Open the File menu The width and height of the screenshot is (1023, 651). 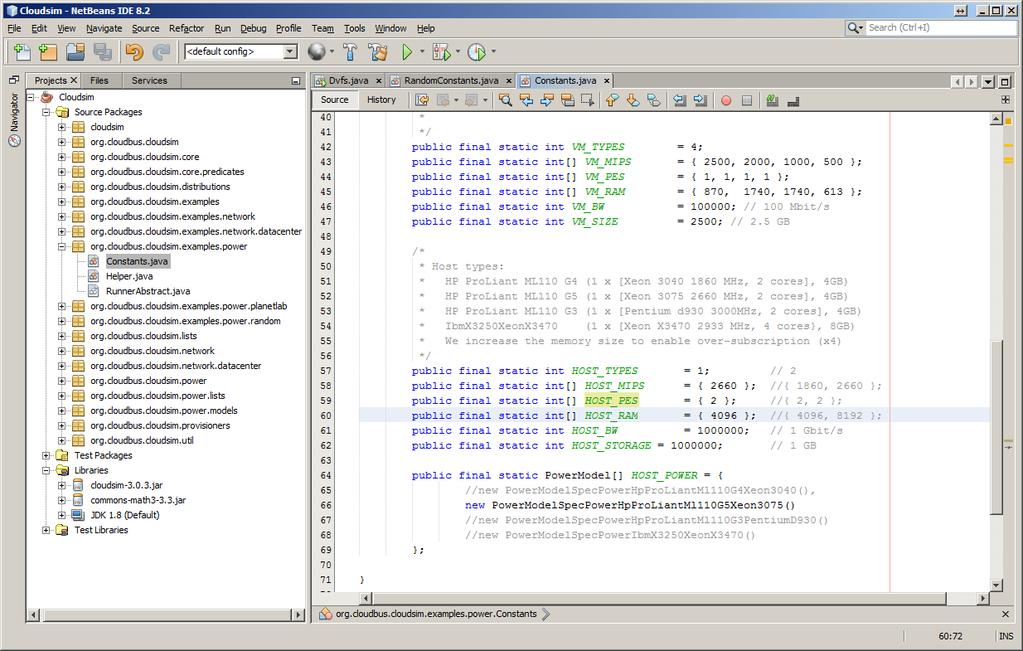pyautogui.click(x=14, y=28)
